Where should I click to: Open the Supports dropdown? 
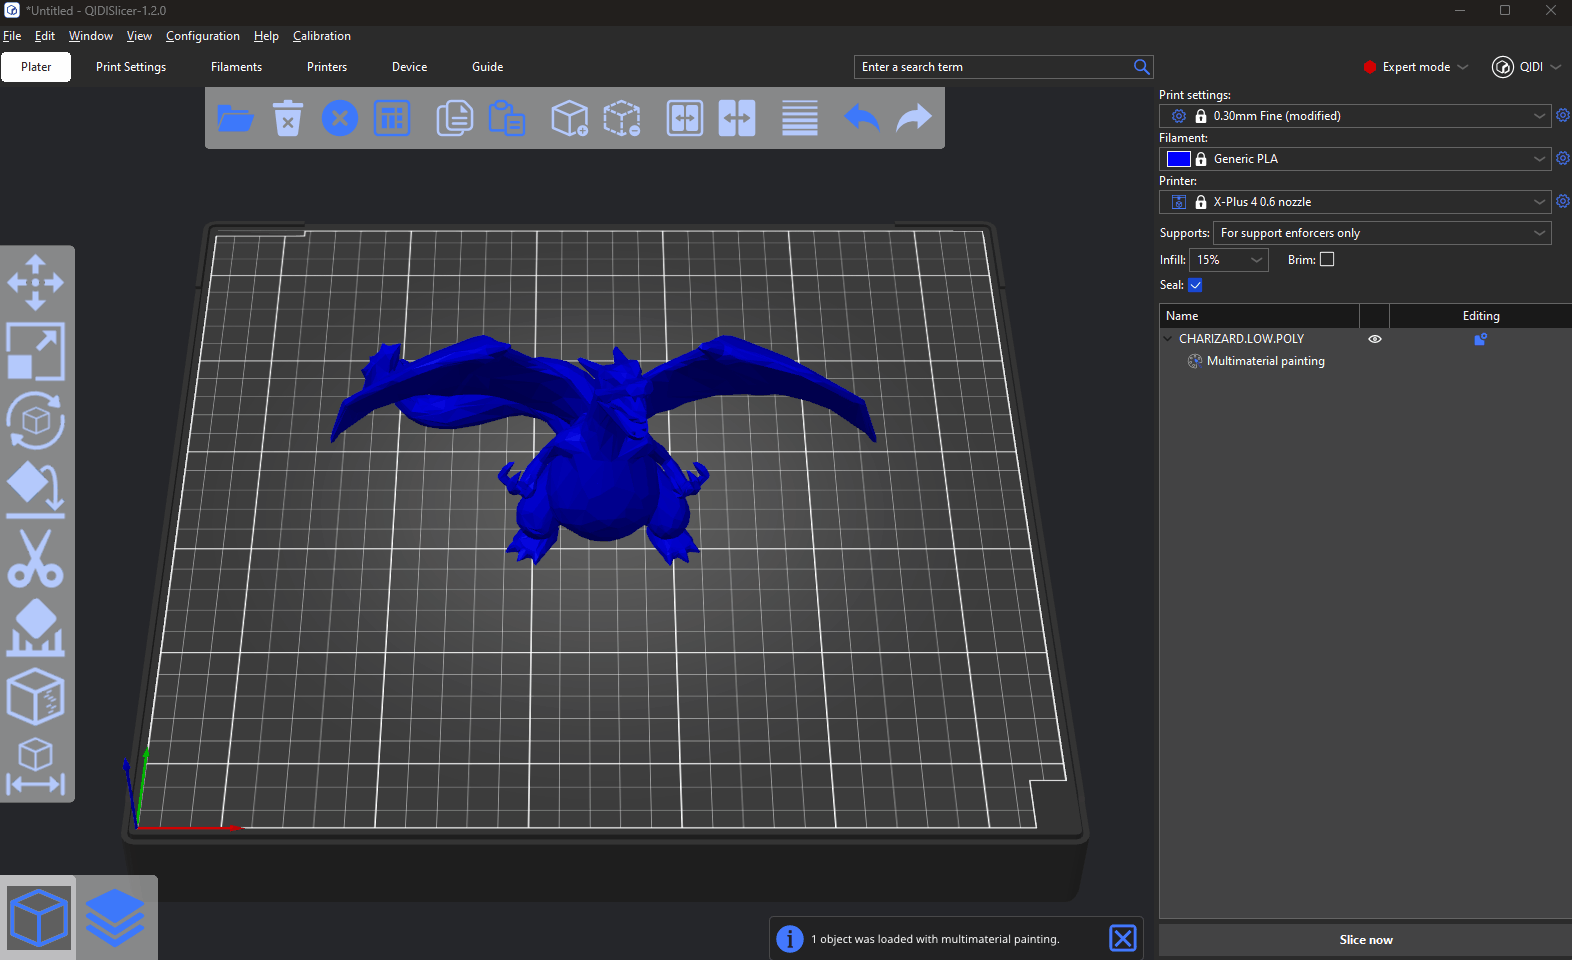1382,233
